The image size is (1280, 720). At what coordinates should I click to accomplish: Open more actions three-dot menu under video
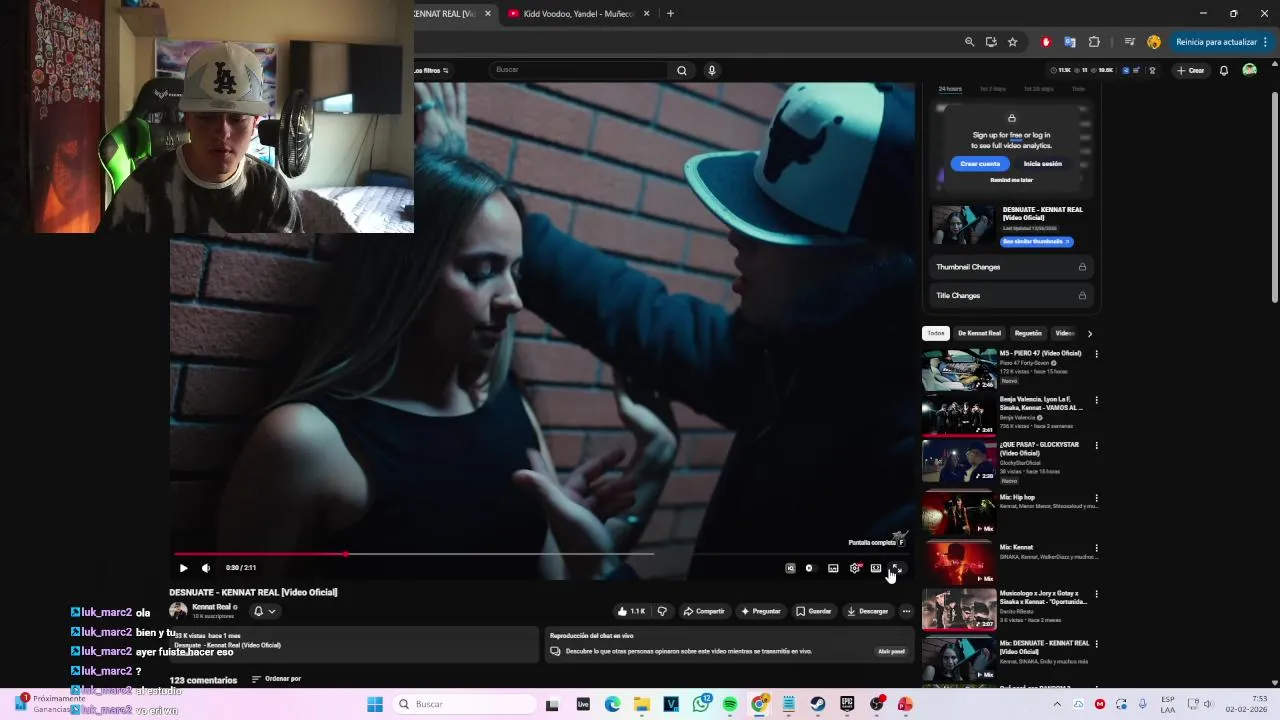906,611
